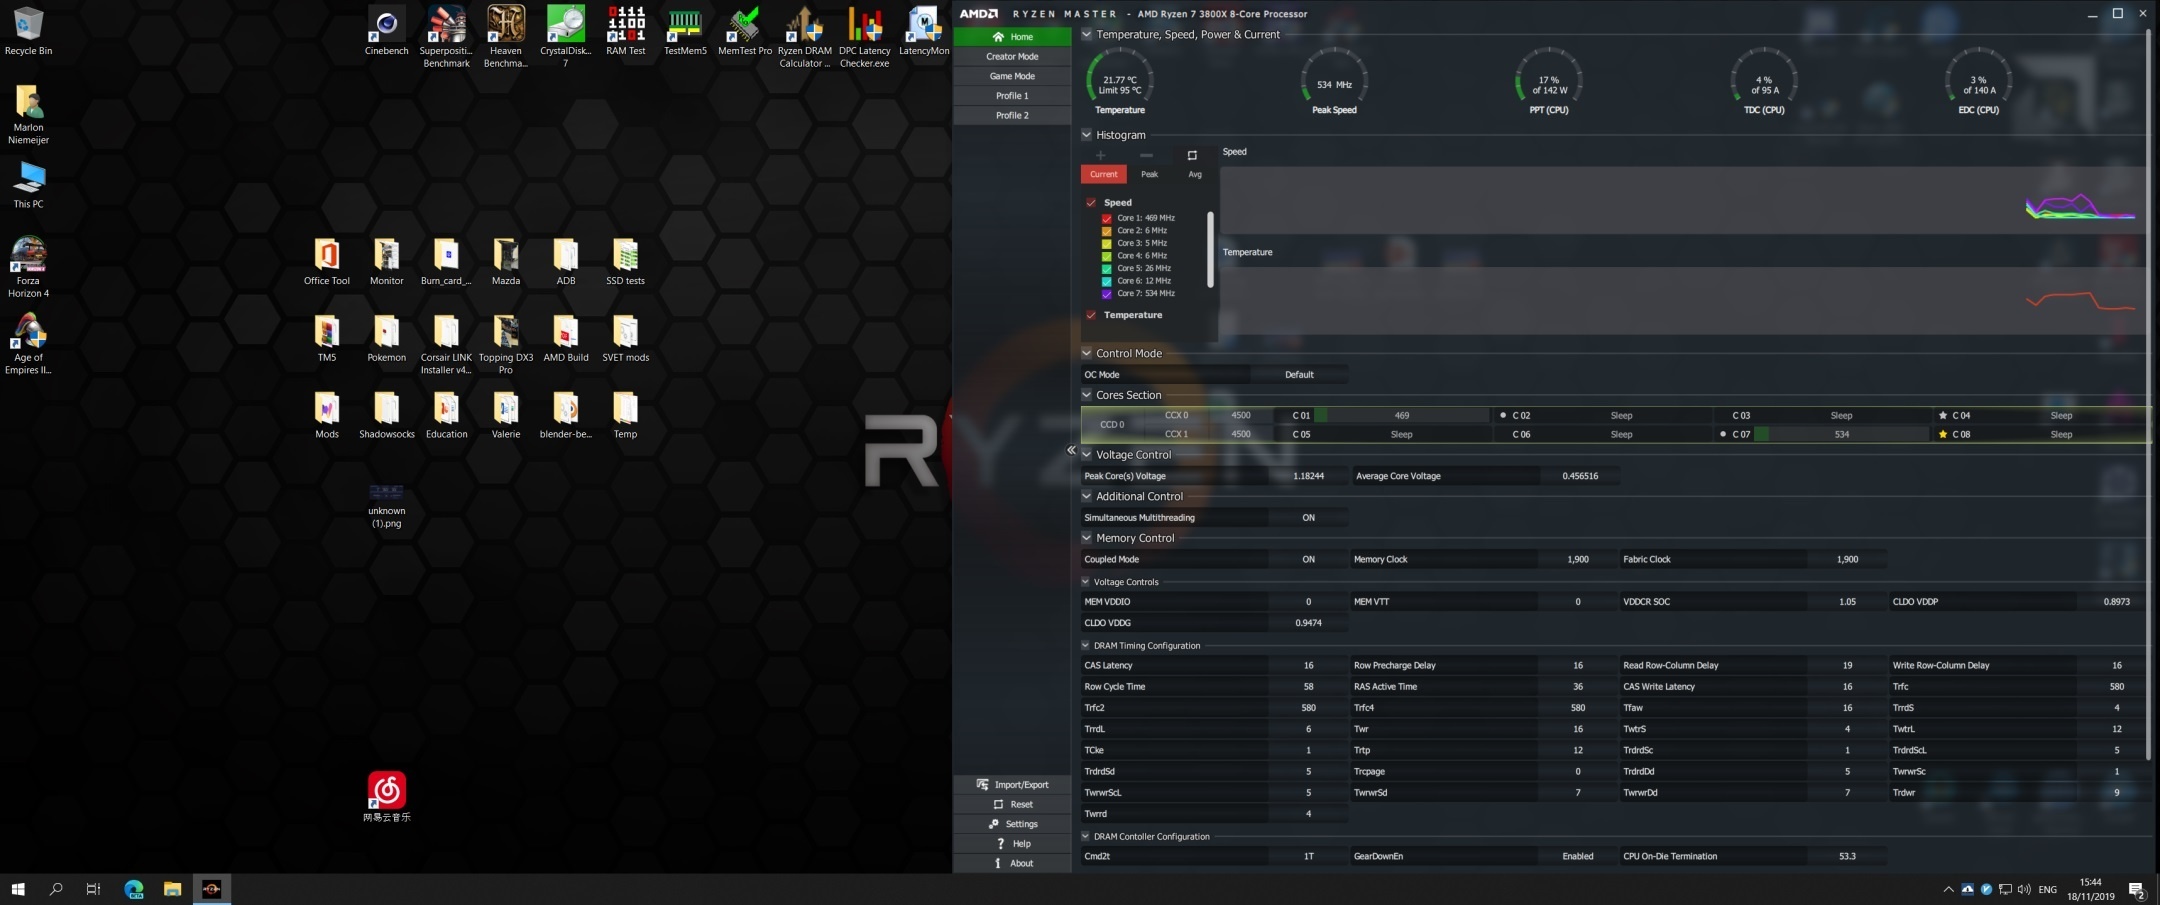
Task: Click the Reset button in the sidebar
Action: point(1012,805)
